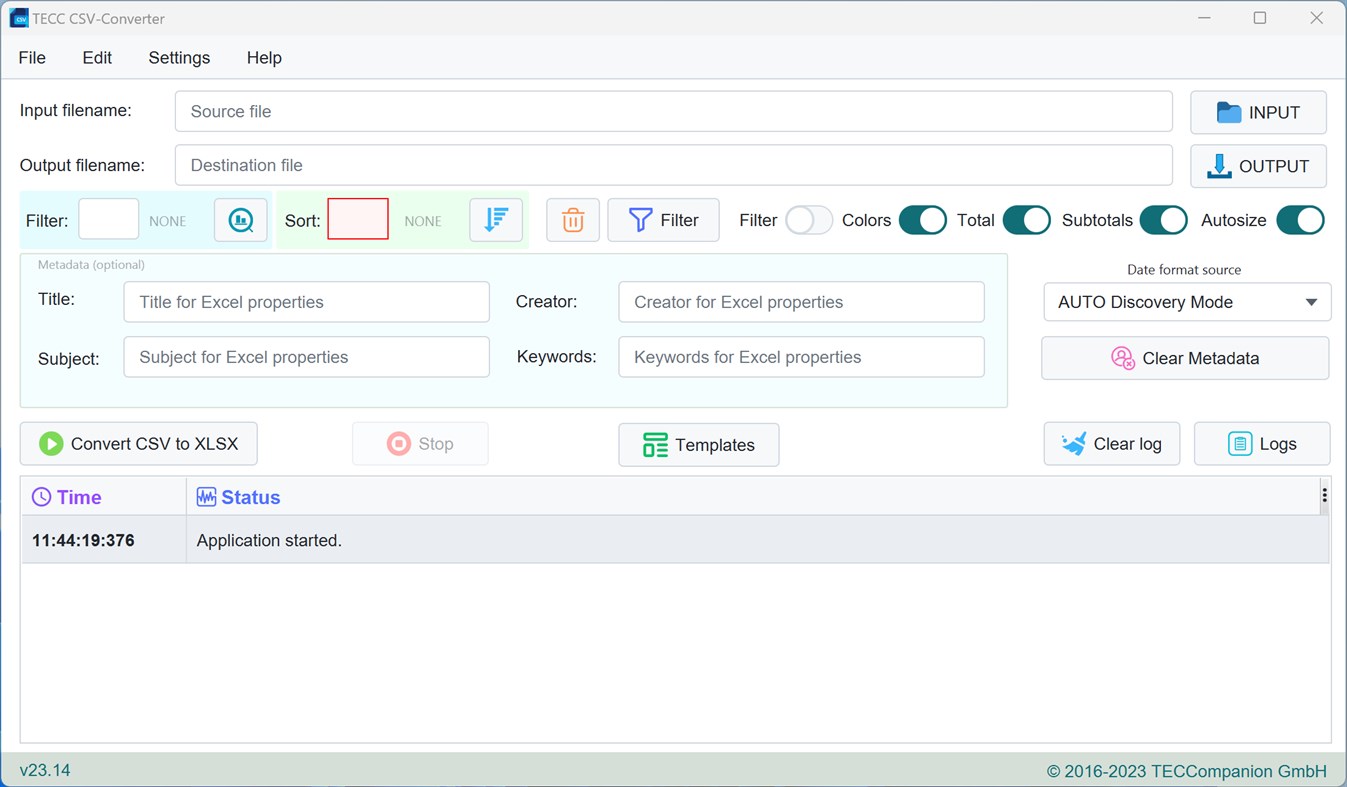
Task: Click the INPUT folder button
Action: 1258,112
